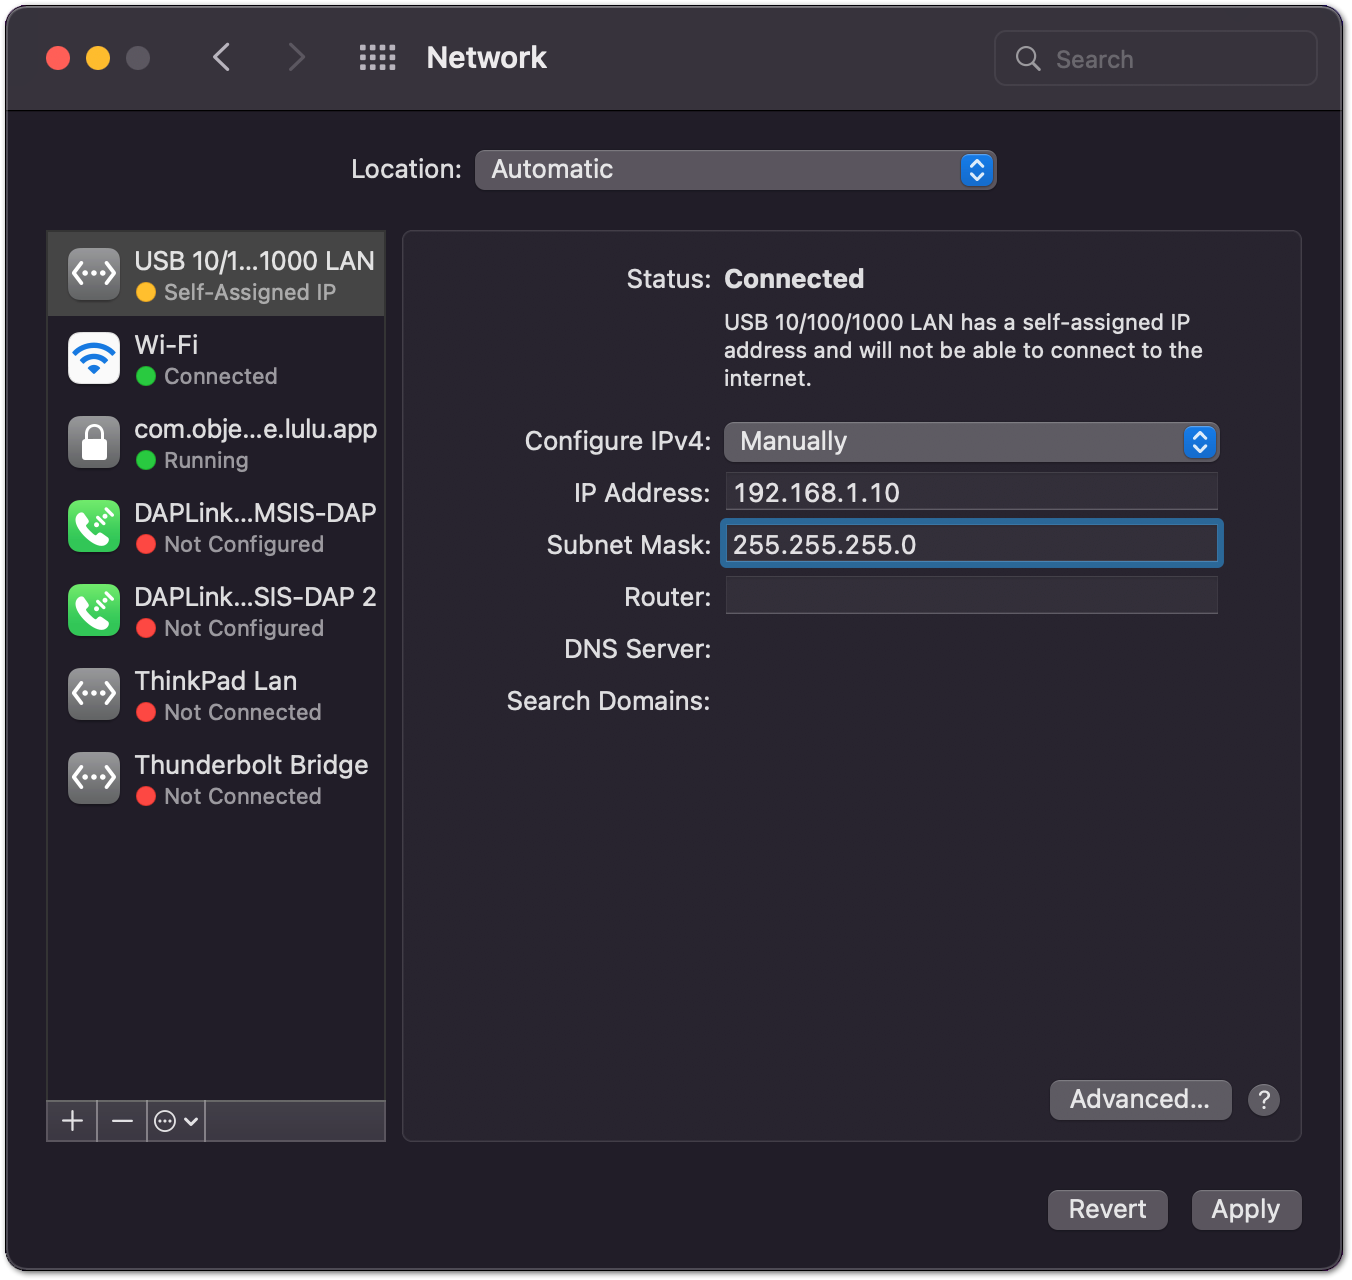Click the Apply button
Screen dimensions: 1352x1280
(x=1245, y=1210)
